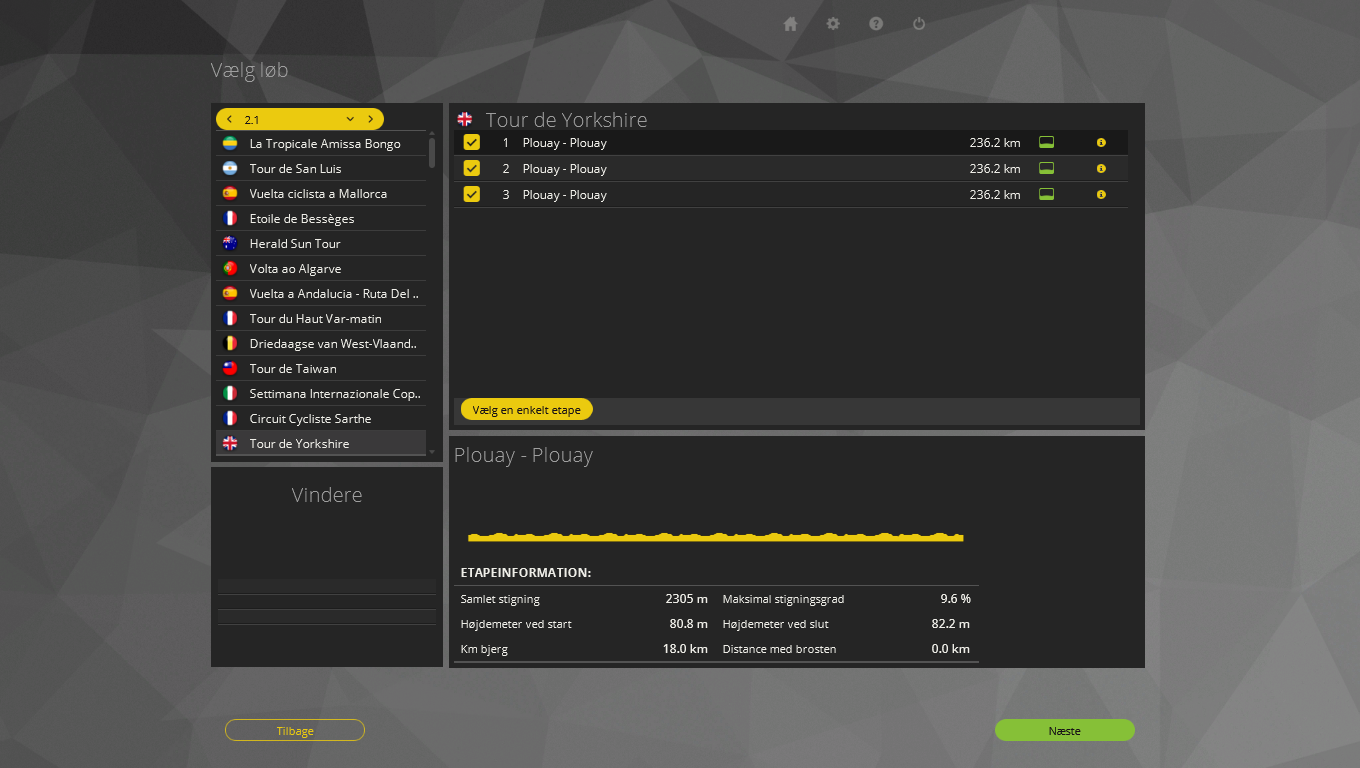
Task: Uncheck stage 1 checkbox
Action: pos(472,142)
